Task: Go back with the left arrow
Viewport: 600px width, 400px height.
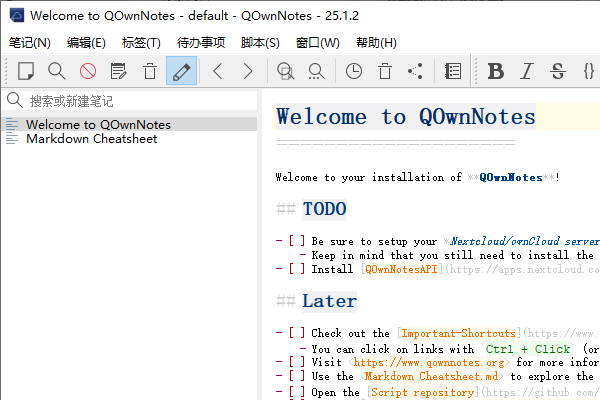Action: (218, 71)
